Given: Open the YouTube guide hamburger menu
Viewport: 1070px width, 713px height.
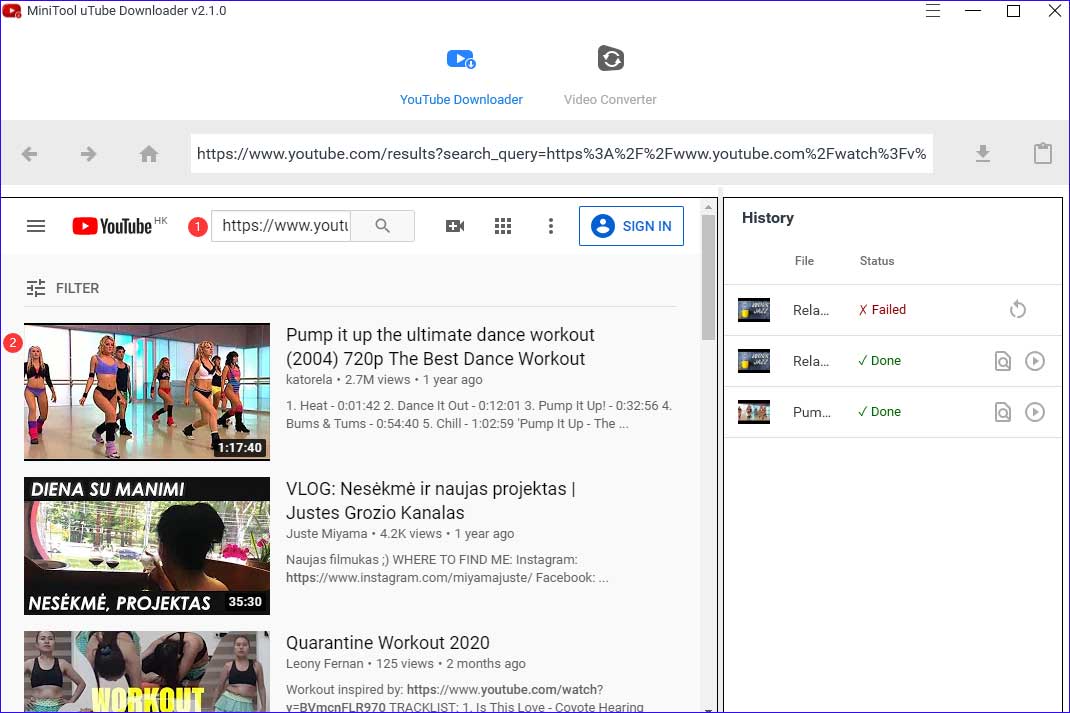Looking at the screenshot, I should point(36,226).
